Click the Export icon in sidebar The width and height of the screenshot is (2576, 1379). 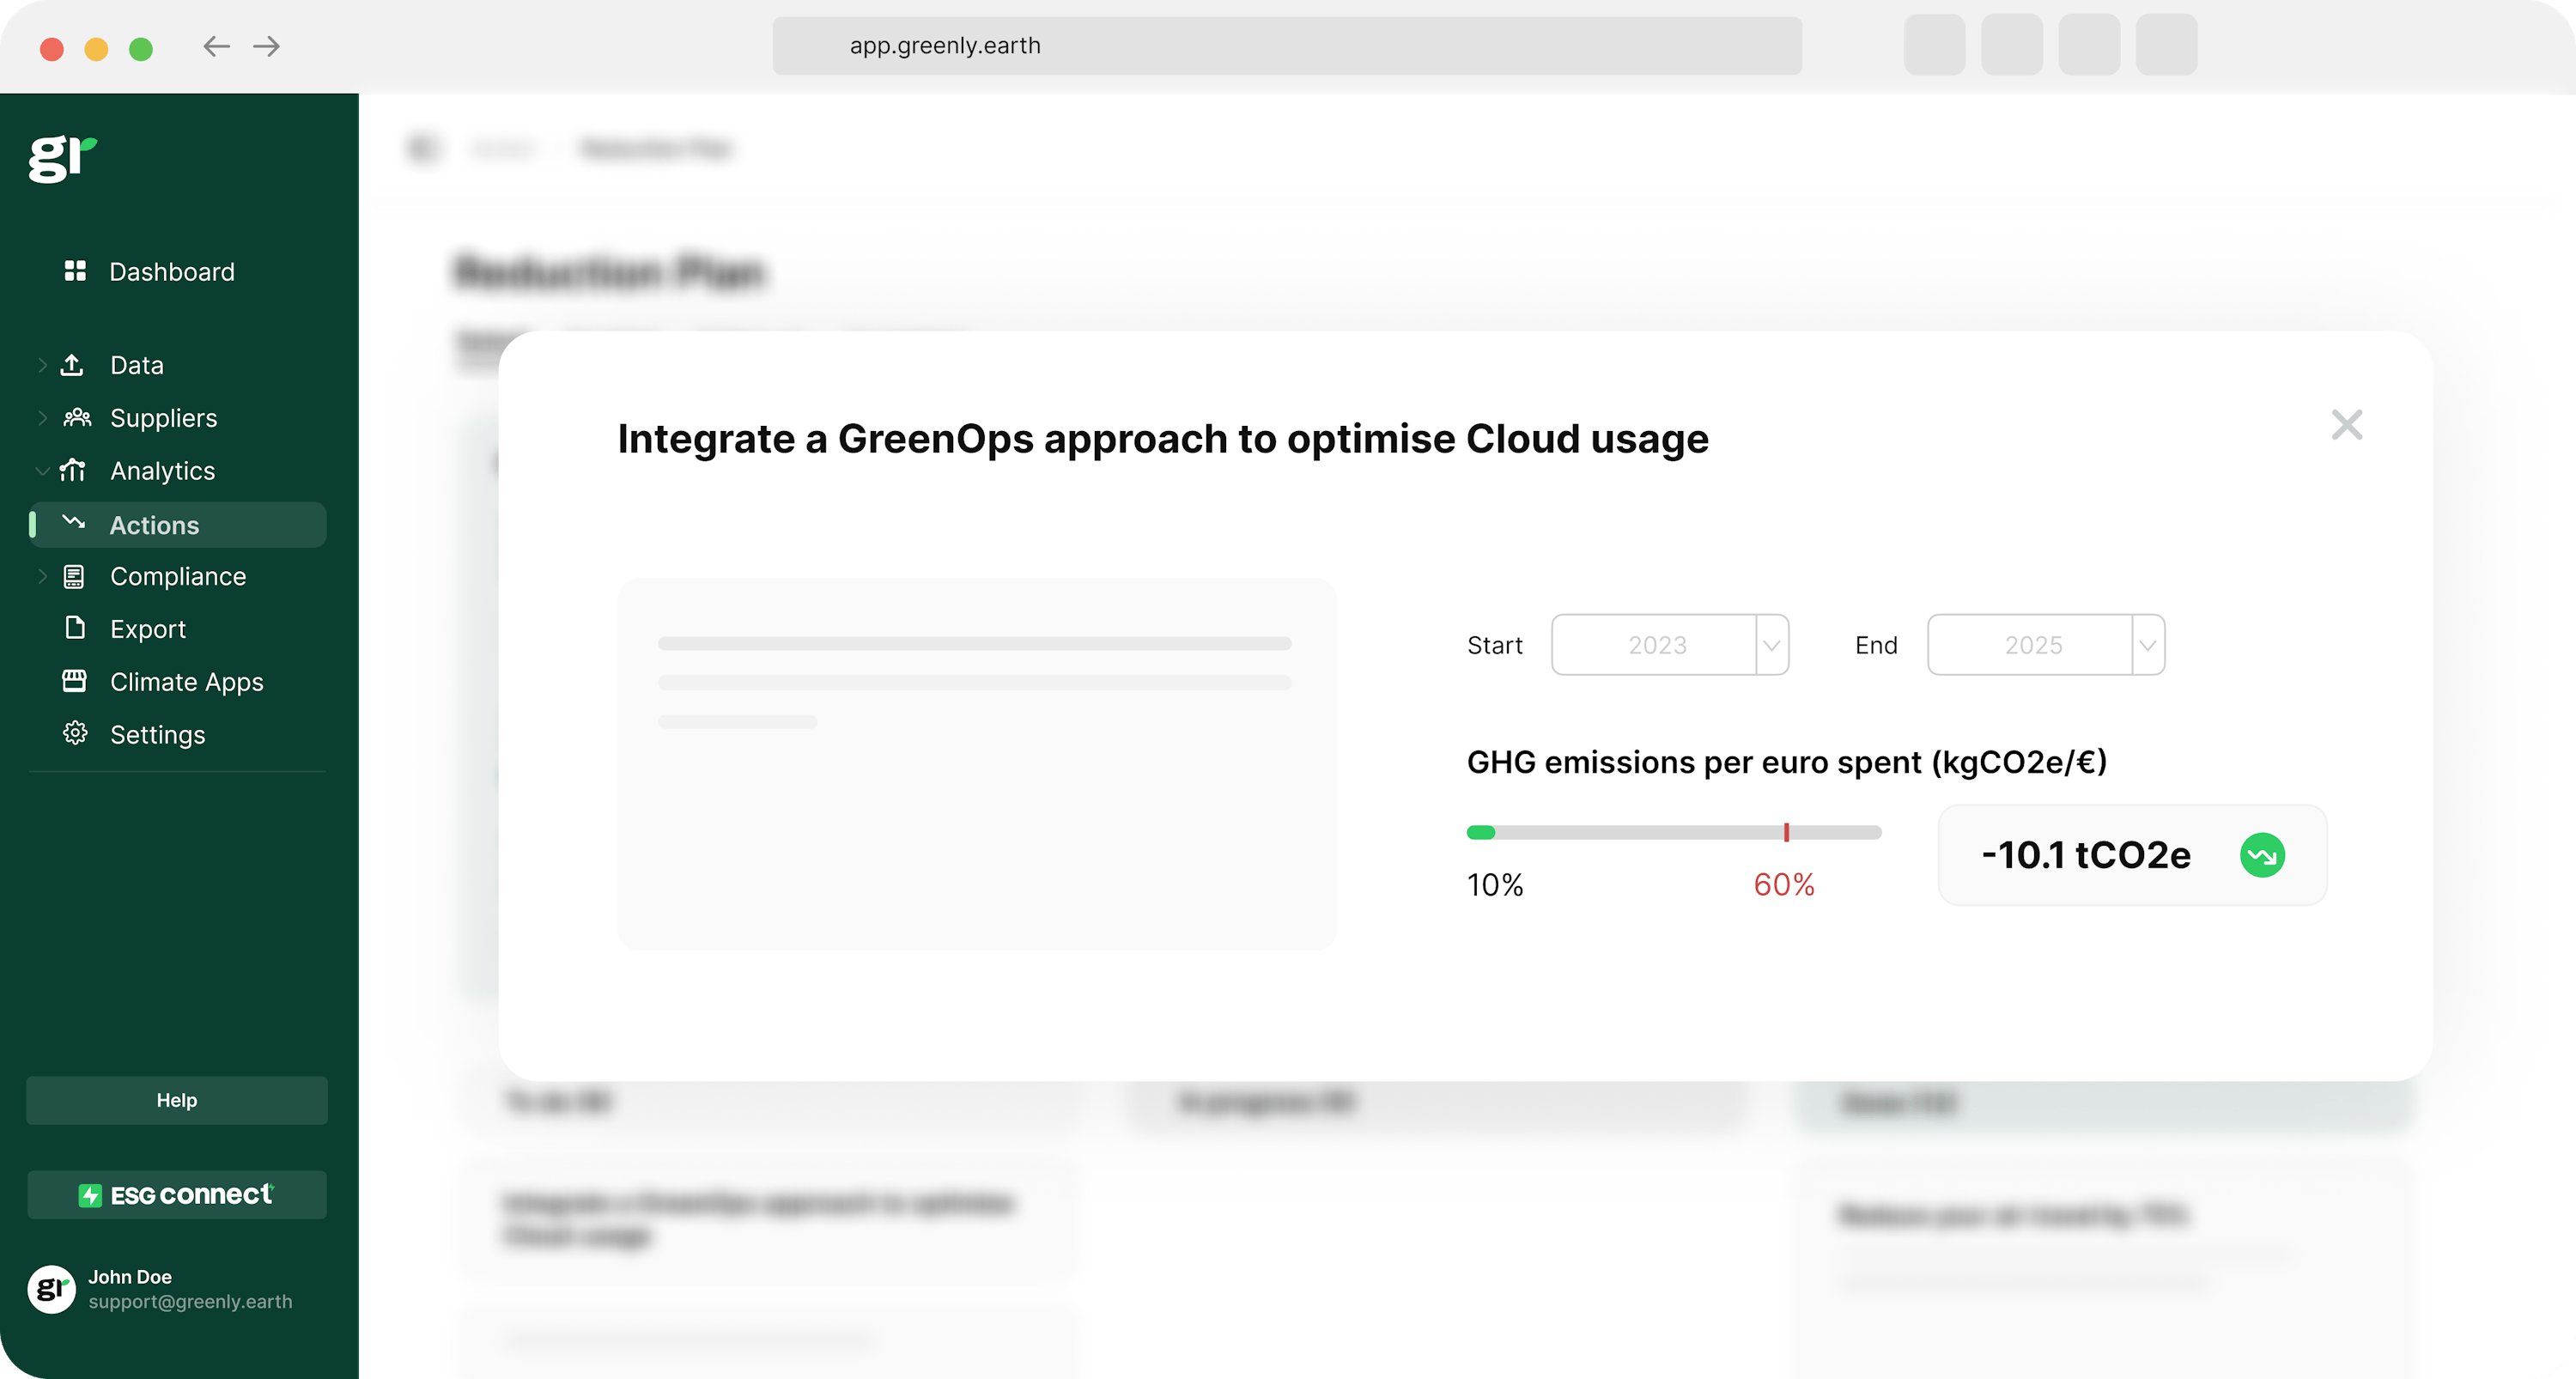73,628
